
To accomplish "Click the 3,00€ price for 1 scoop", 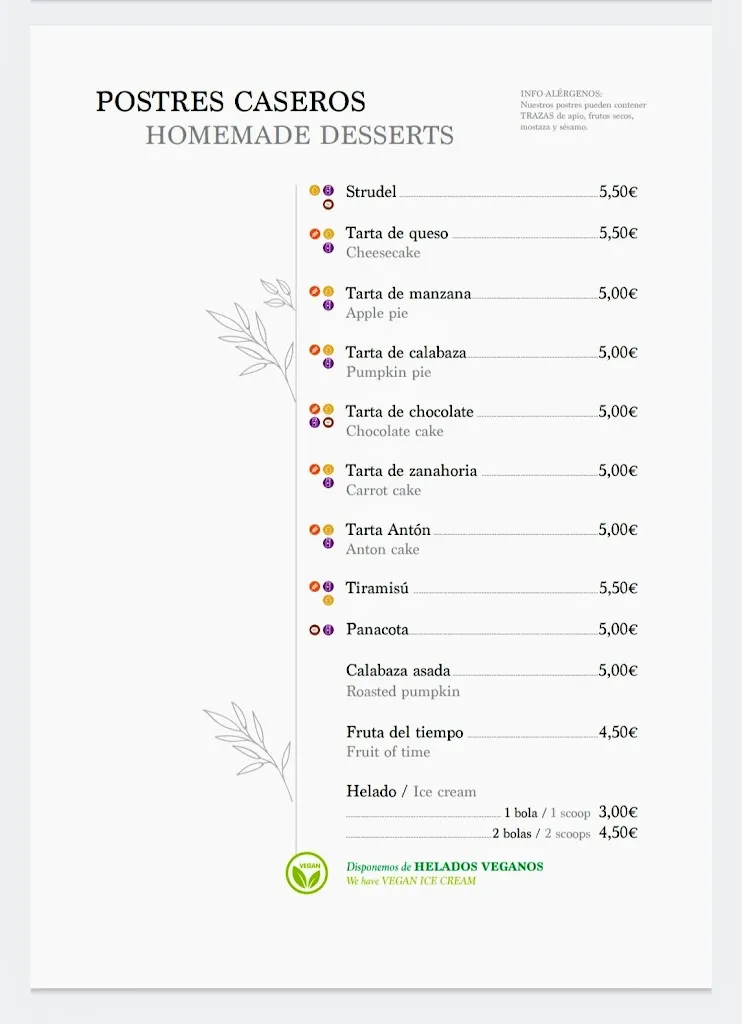I will coord(618,813).
